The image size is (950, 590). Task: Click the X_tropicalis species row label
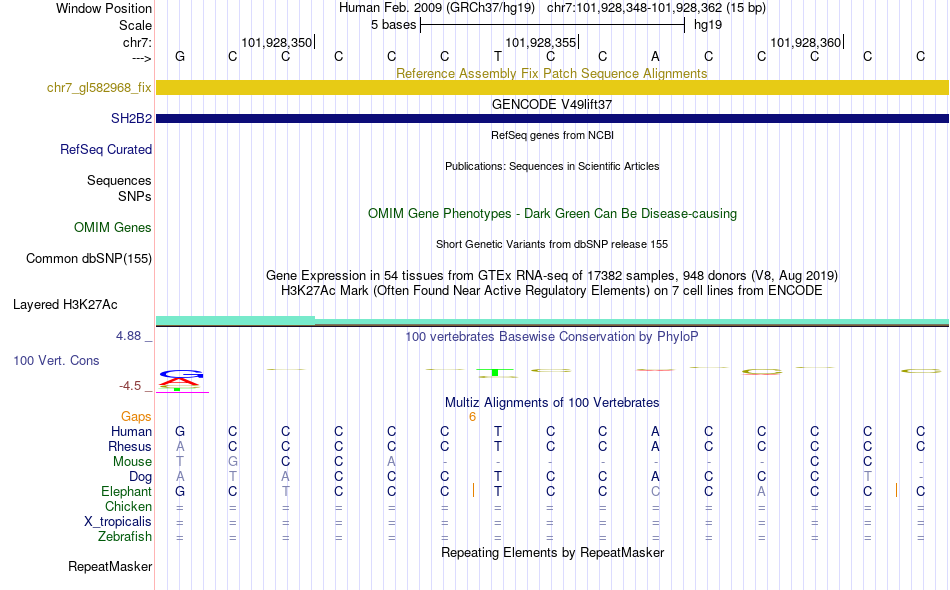[118, 522]
